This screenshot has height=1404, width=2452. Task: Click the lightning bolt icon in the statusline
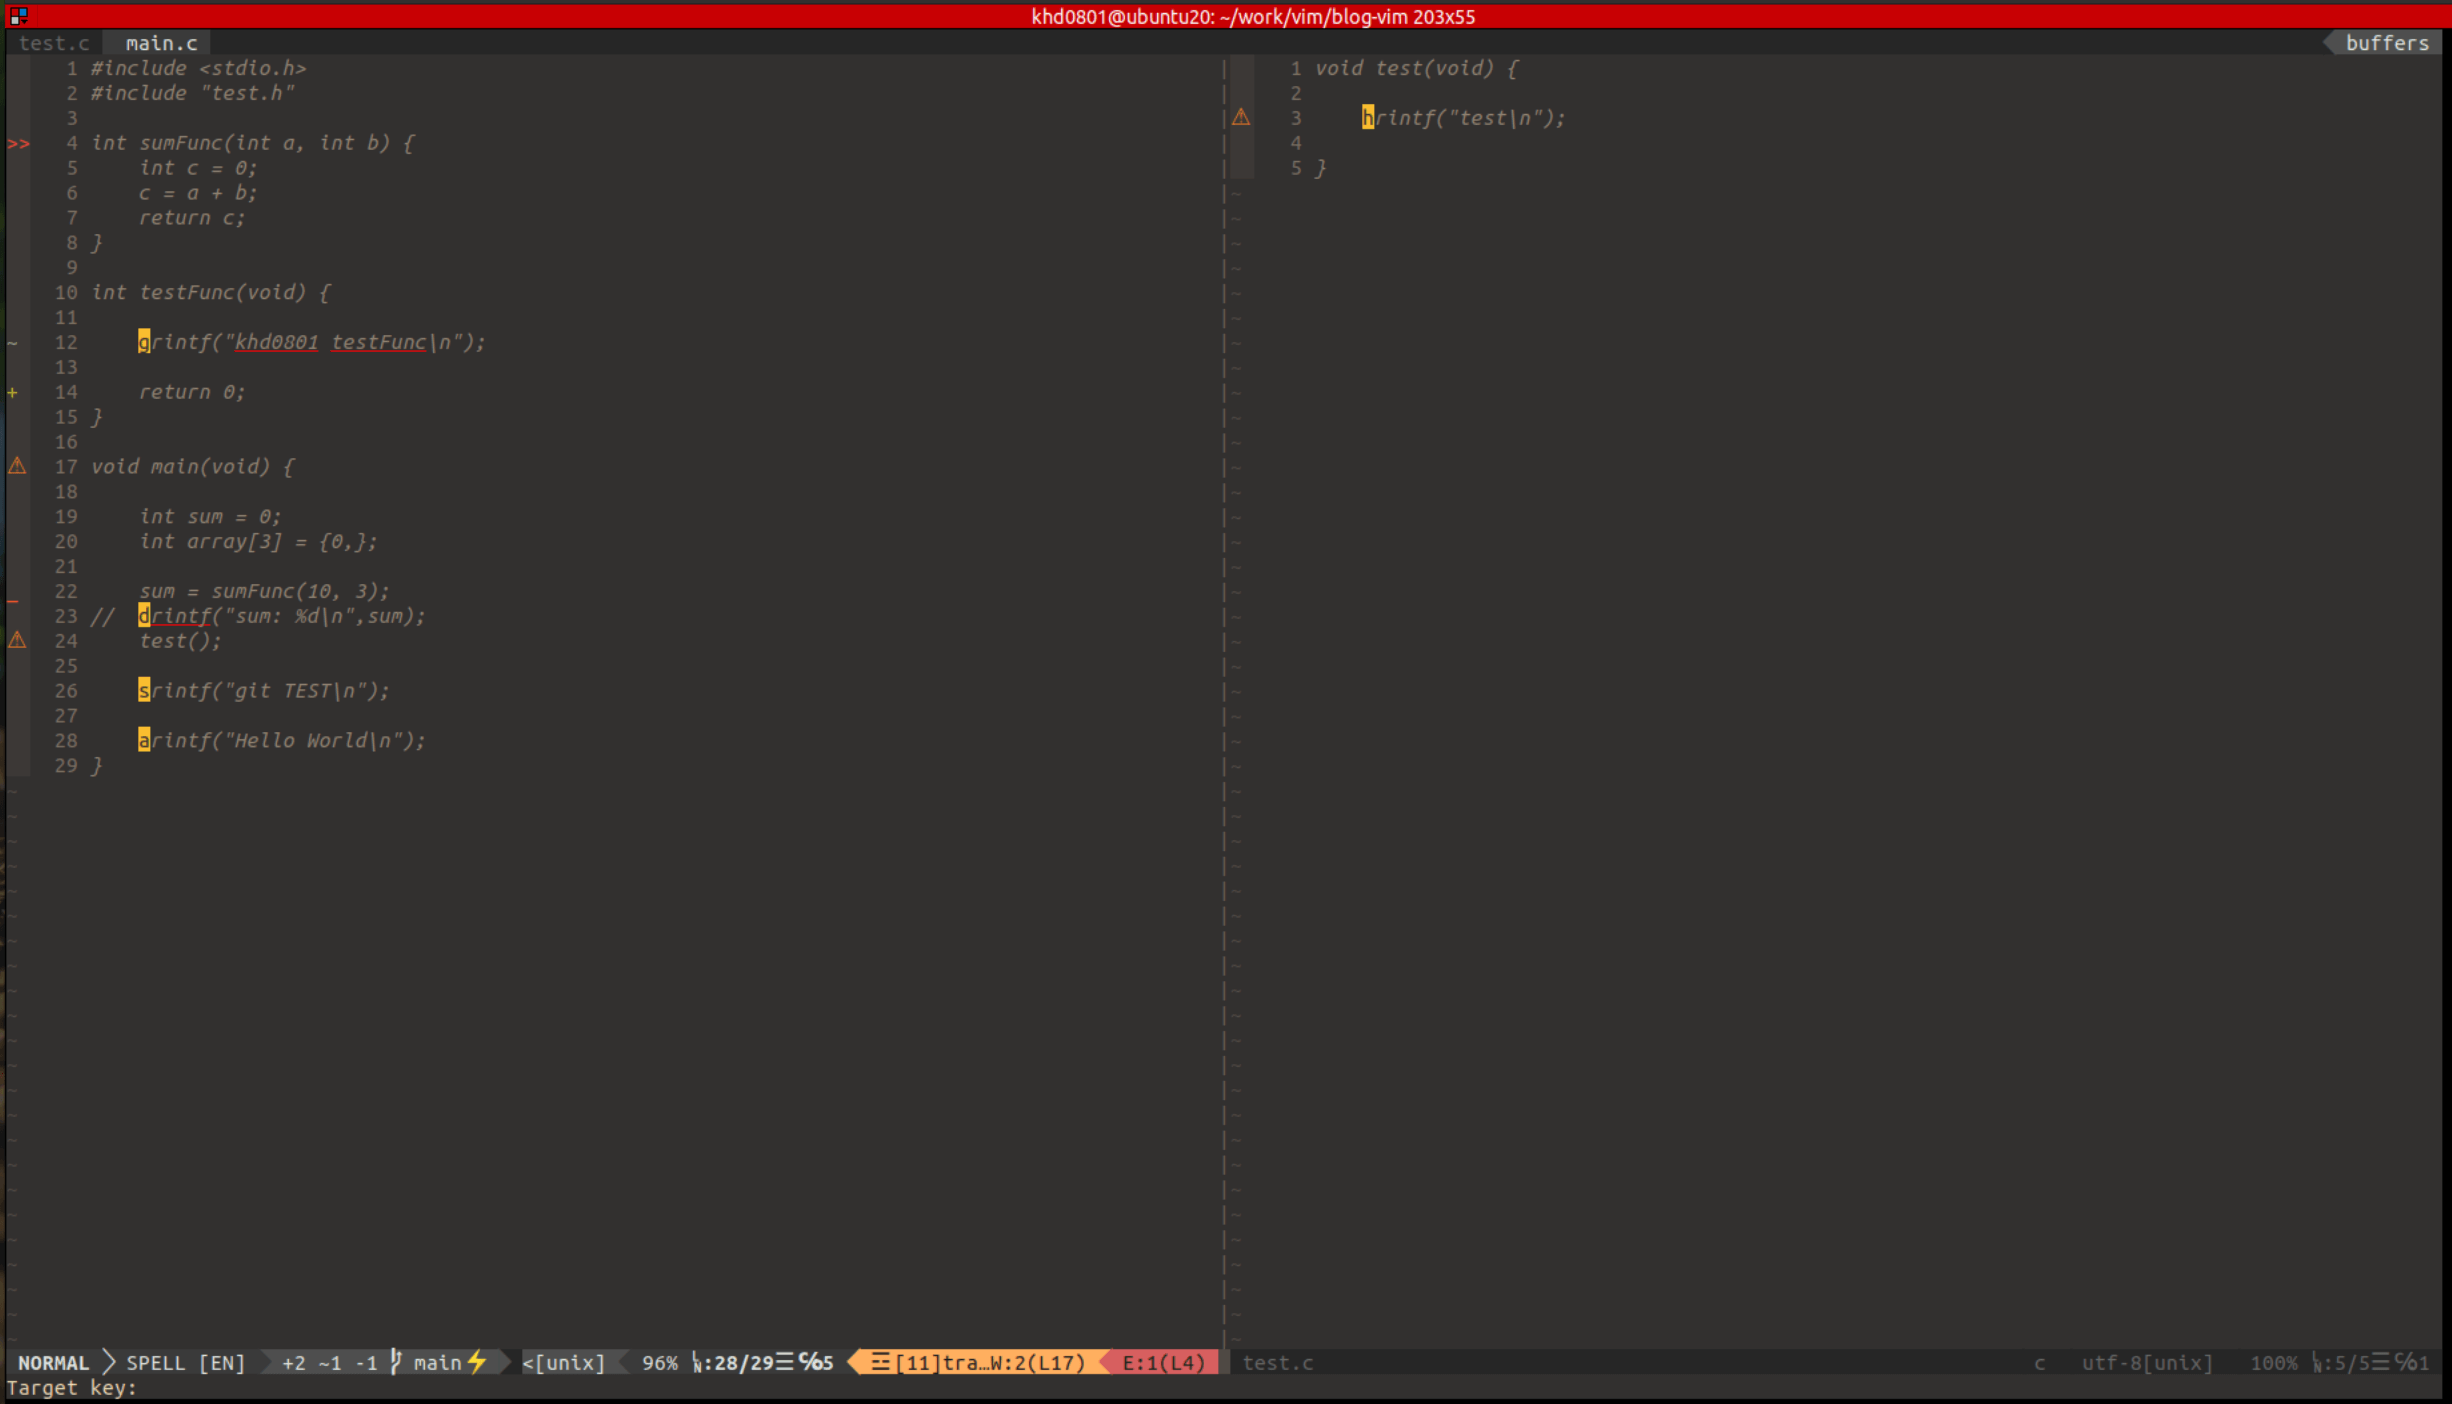coord(477,1362)
